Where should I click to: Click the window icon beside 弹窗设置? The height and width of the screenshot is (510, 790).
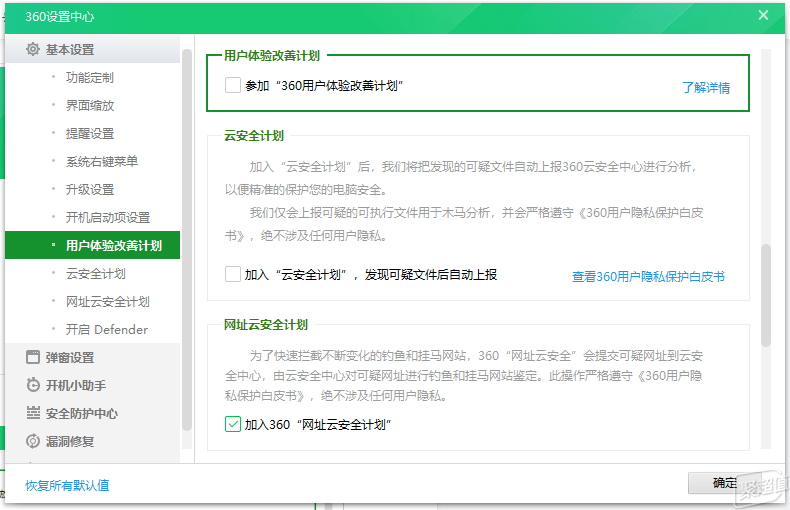33,357
